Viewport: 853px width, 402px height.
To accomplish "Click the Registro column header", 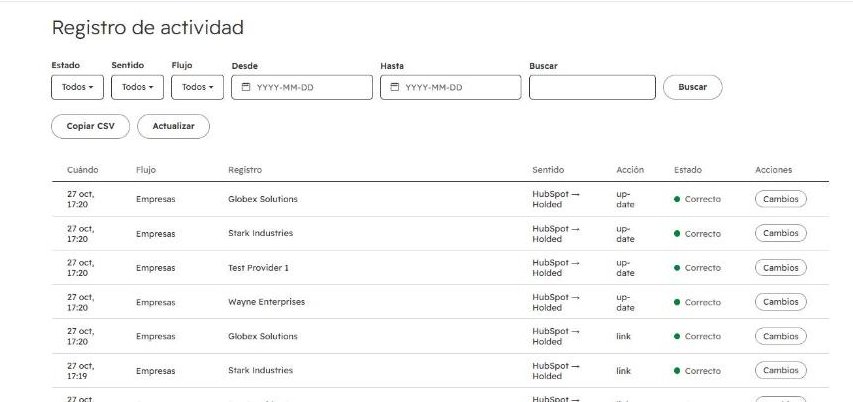I will pyautogui.click(x=245, y=170).
